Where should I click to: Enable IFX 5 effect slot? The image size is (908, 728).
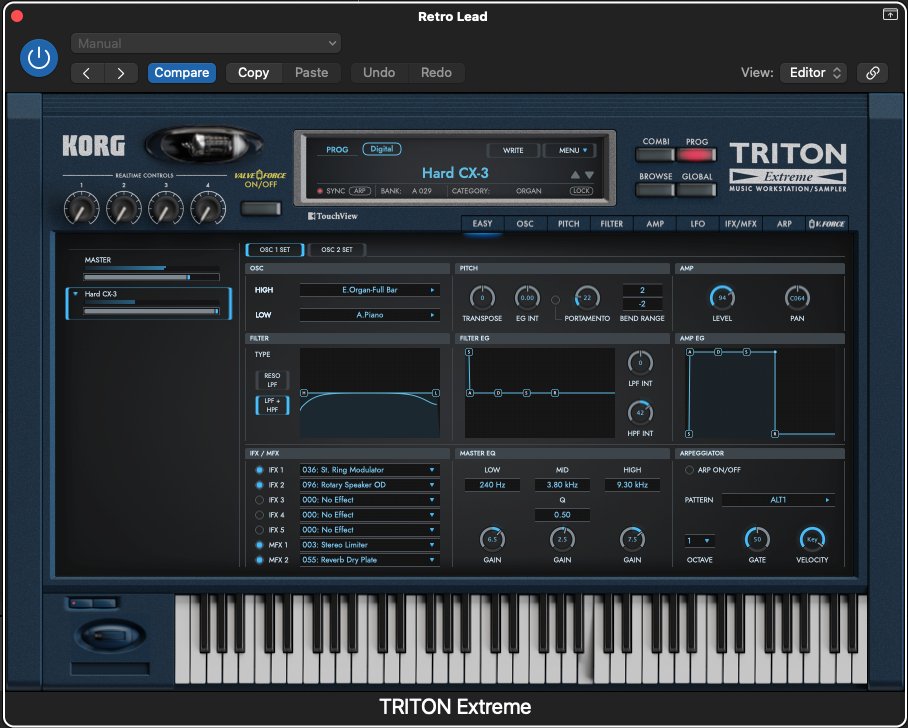click(259, 530)
